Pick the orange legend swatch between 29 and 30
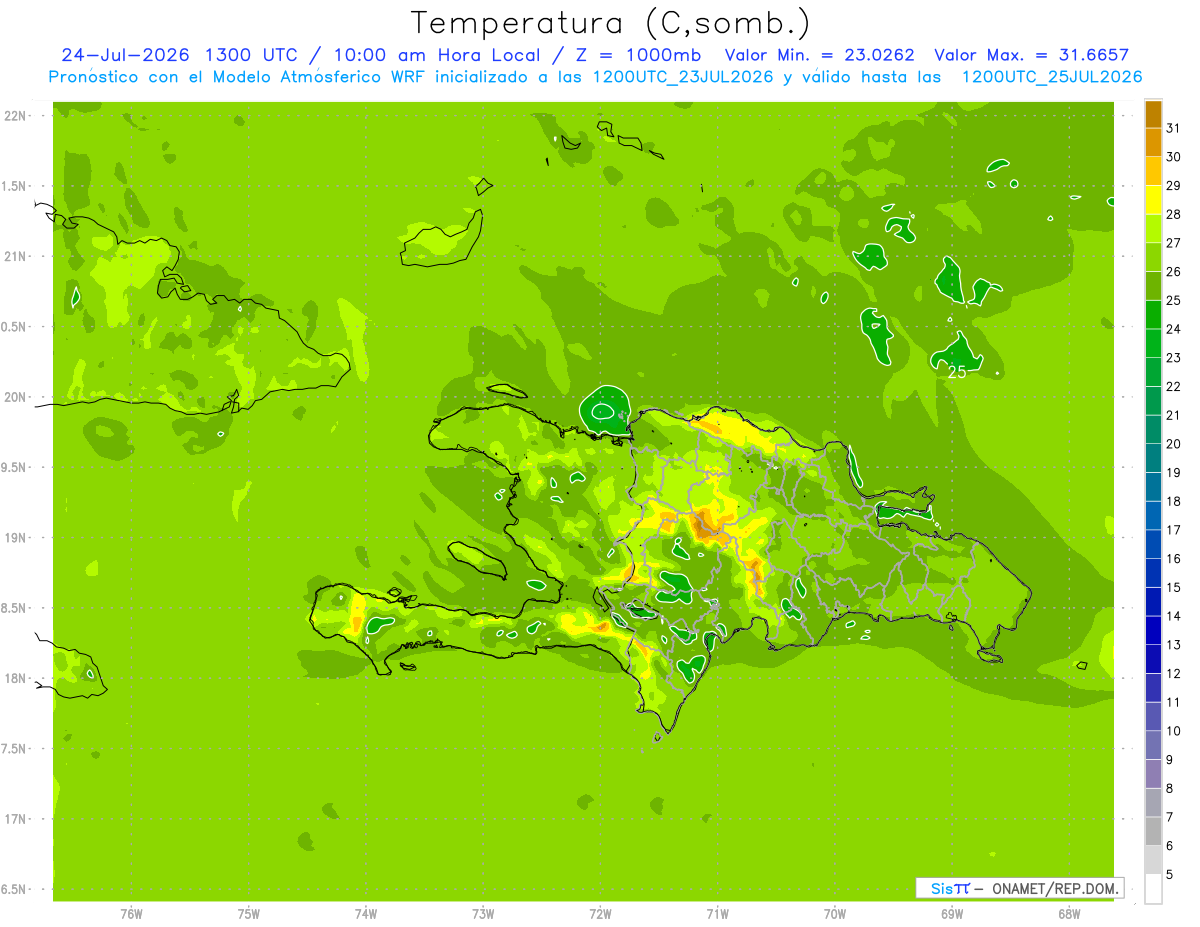Screen dimensions: 1200x927 (1153, 172)
